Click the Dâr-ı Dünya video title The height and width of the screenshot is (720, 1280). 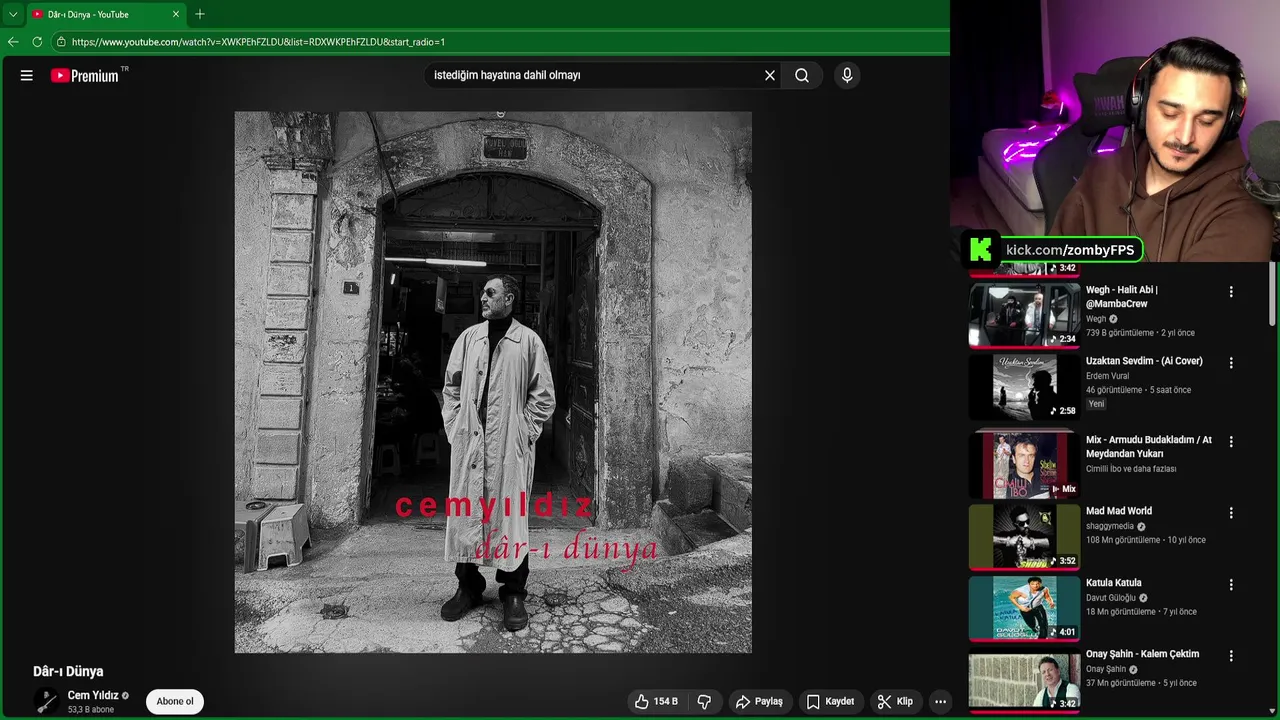(68, 671)
